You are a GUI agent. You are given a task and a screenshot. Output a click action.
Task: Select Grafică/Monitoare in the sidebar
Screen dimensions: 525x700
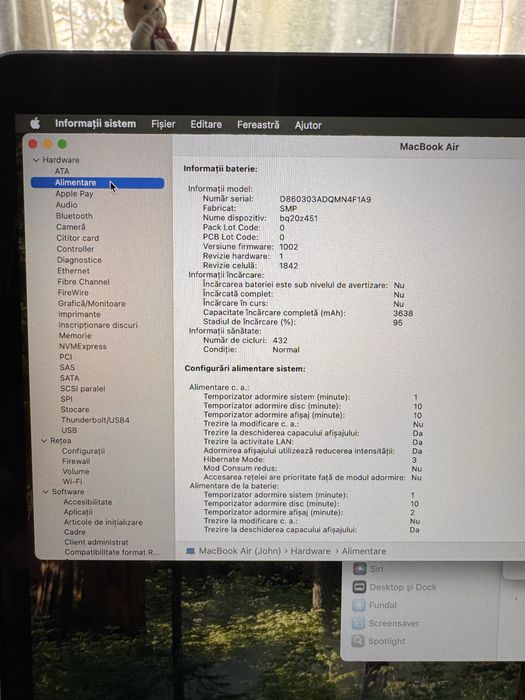coord(92,303)
